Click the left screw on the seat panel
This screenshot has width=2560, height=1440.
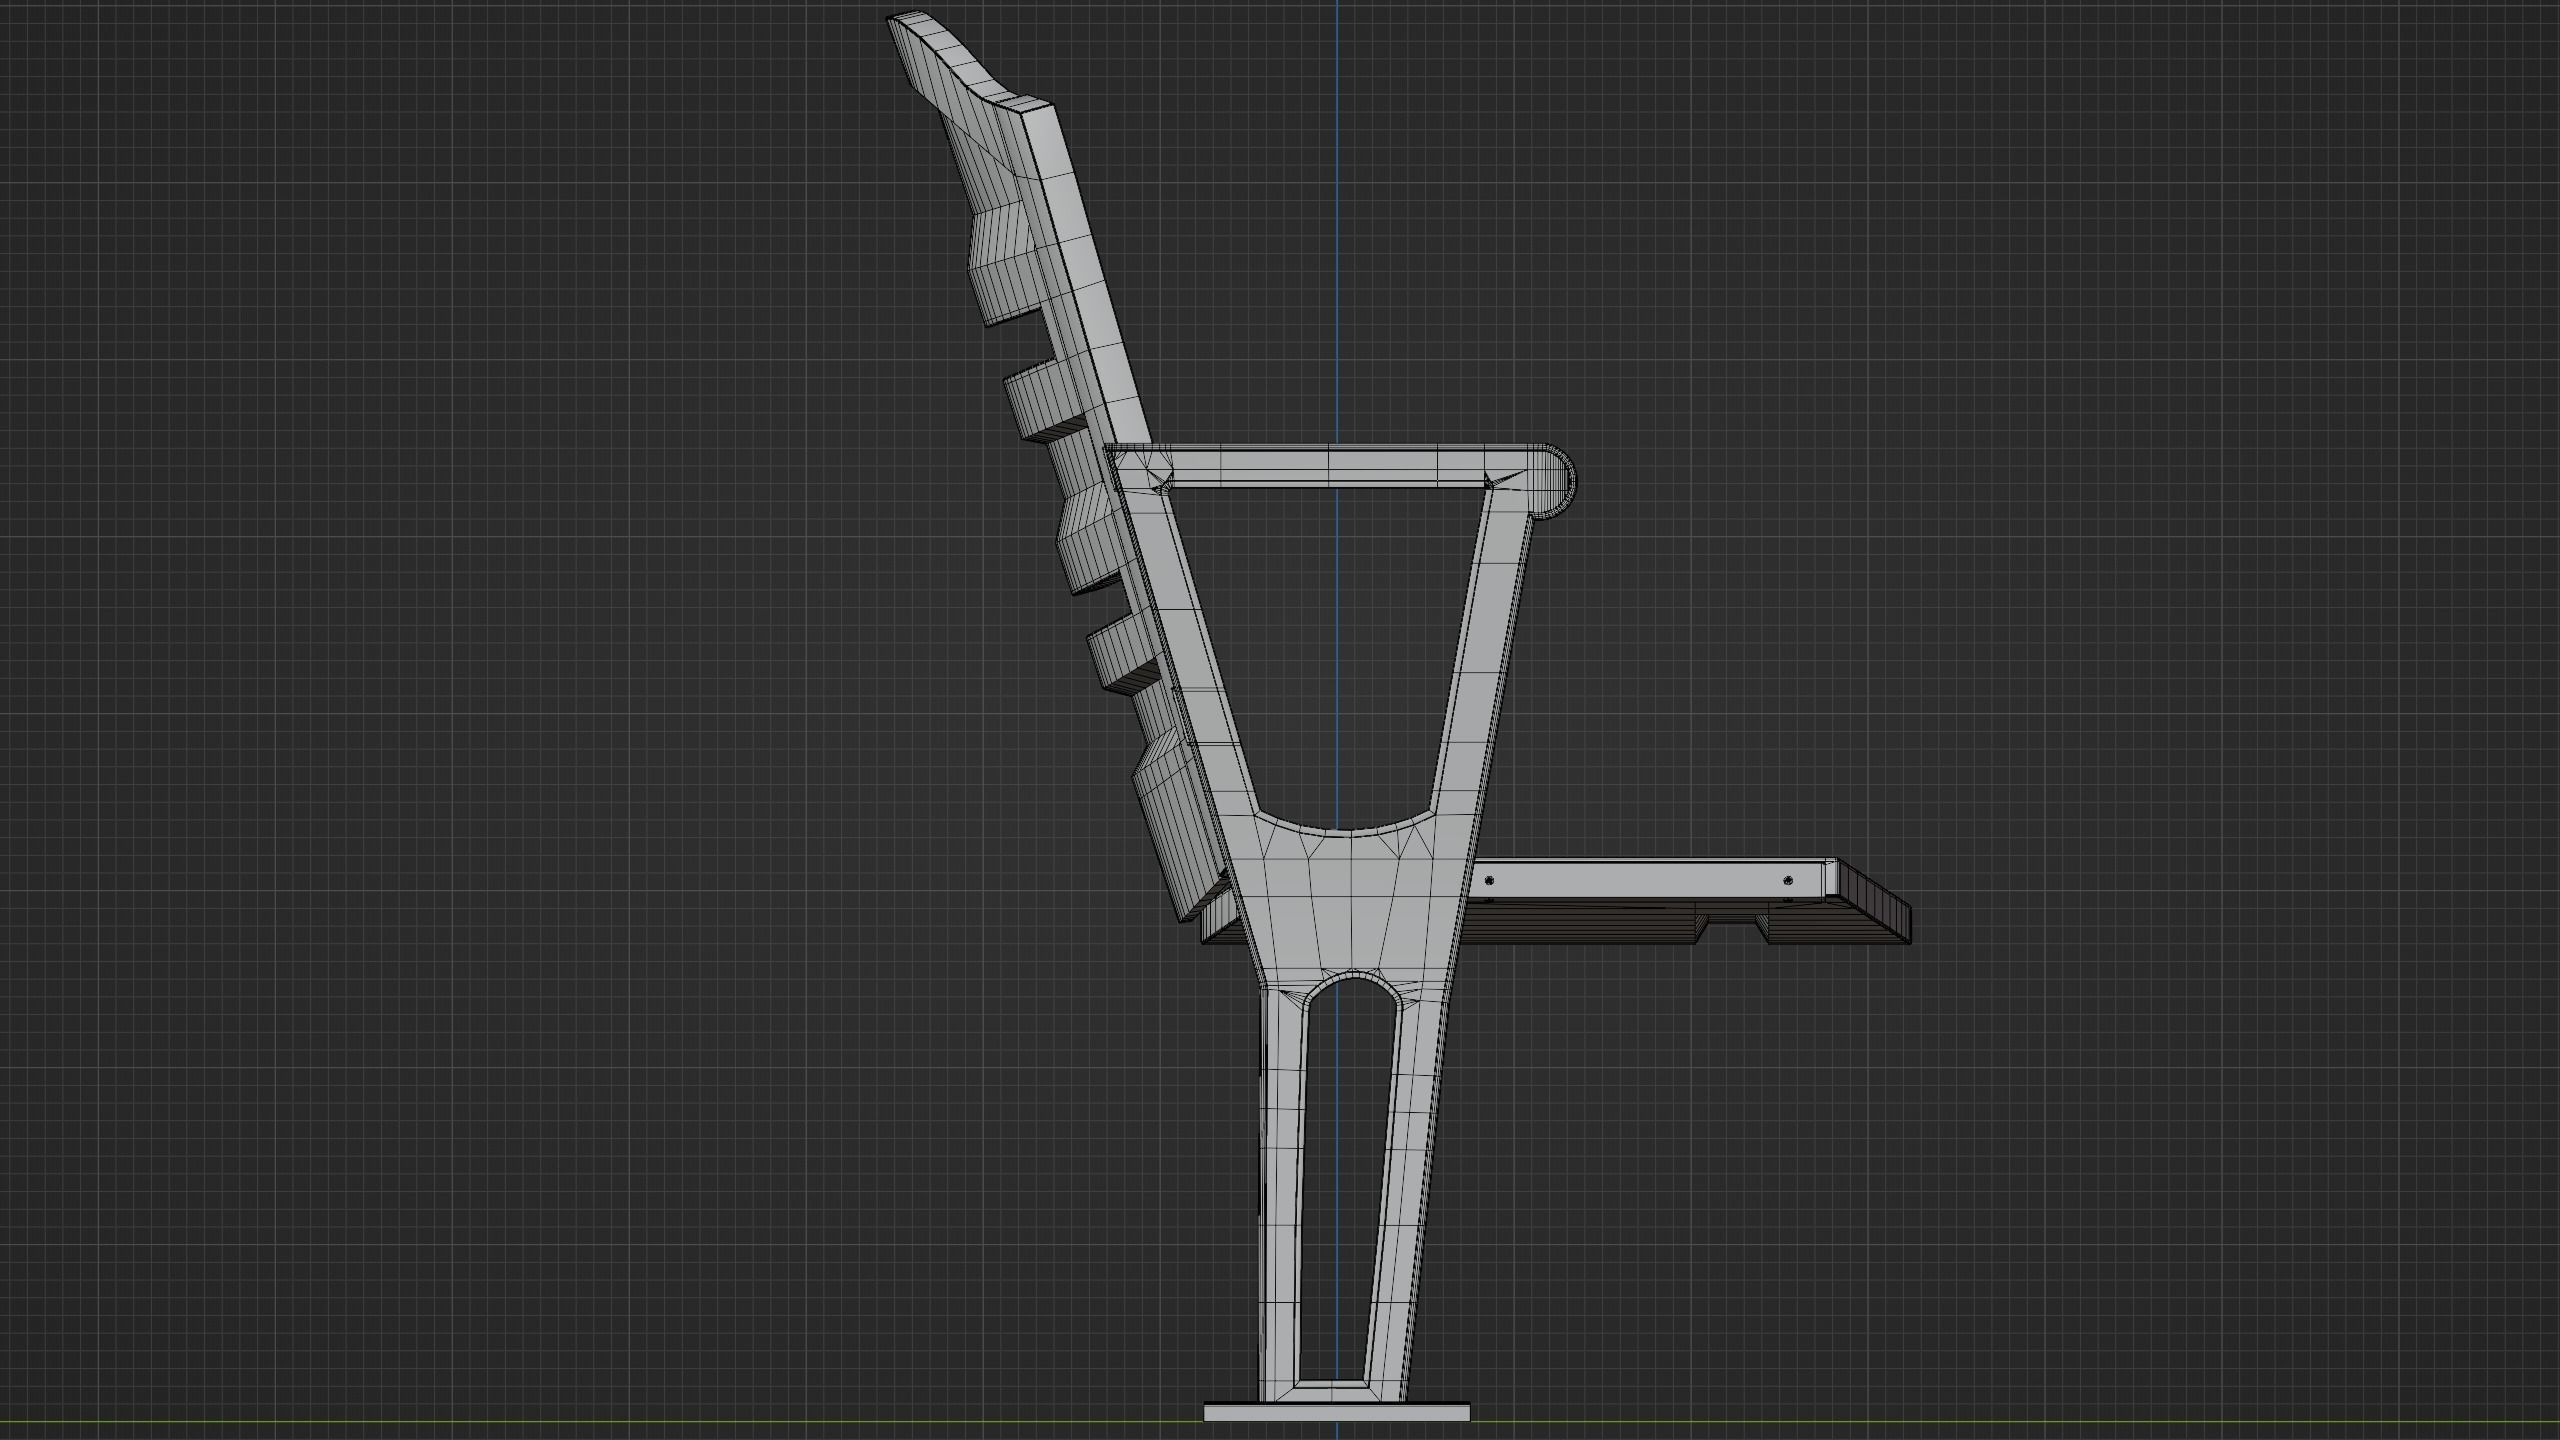(x=1490, y=881)
